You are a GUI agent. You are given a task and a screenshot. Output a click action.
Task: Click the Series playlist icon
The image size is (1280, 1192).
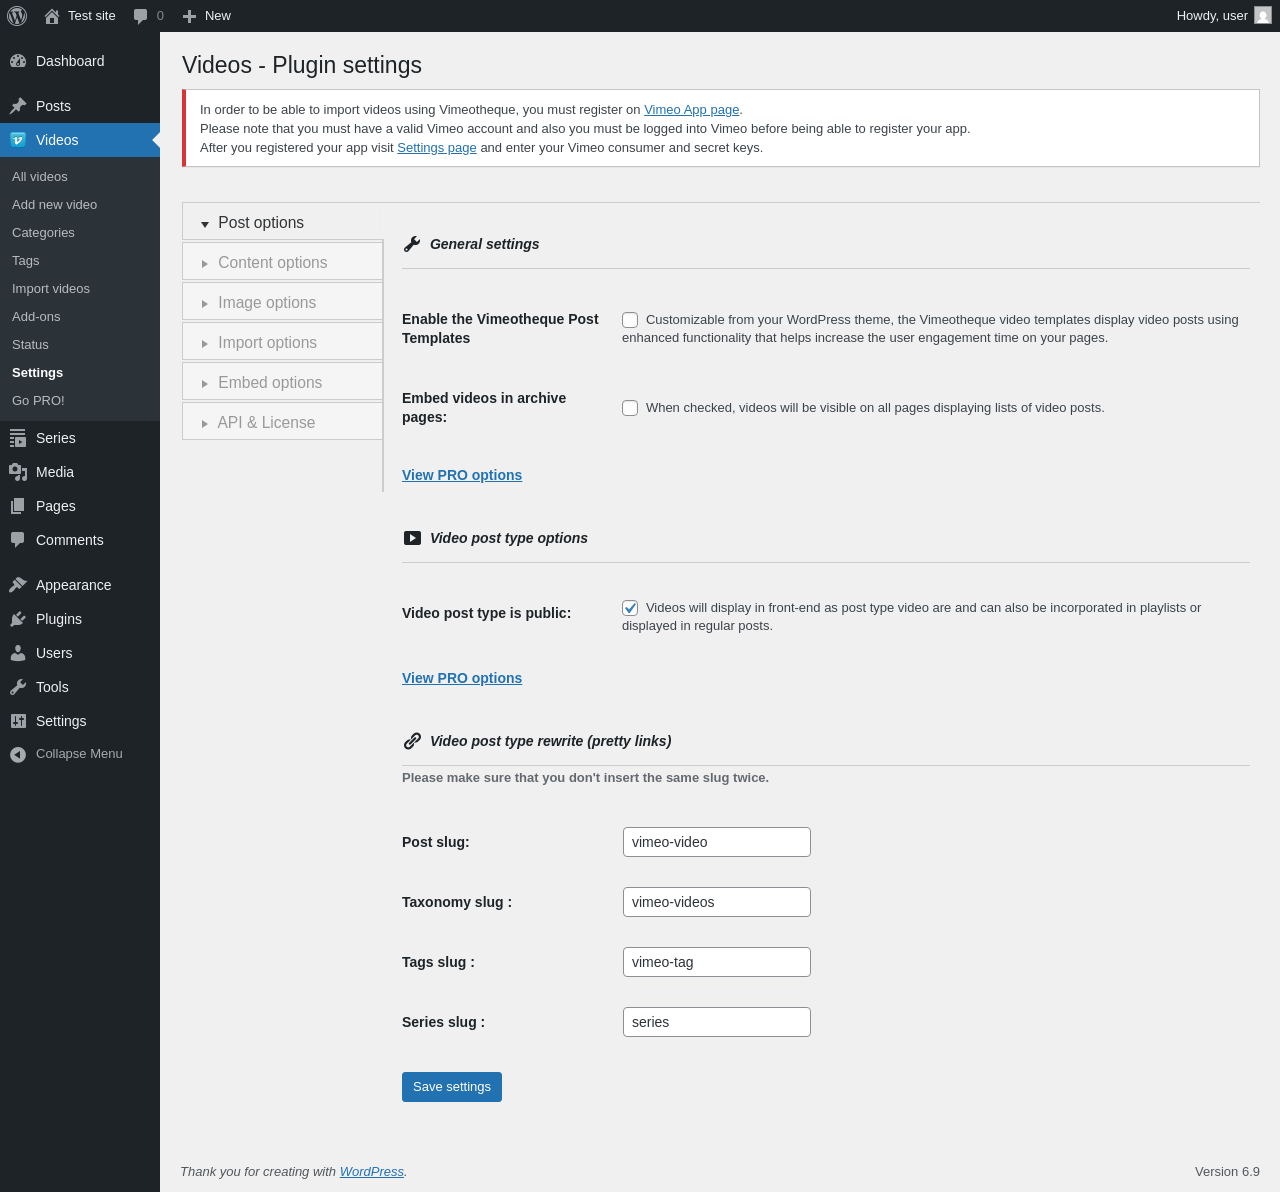click(18, 438)
